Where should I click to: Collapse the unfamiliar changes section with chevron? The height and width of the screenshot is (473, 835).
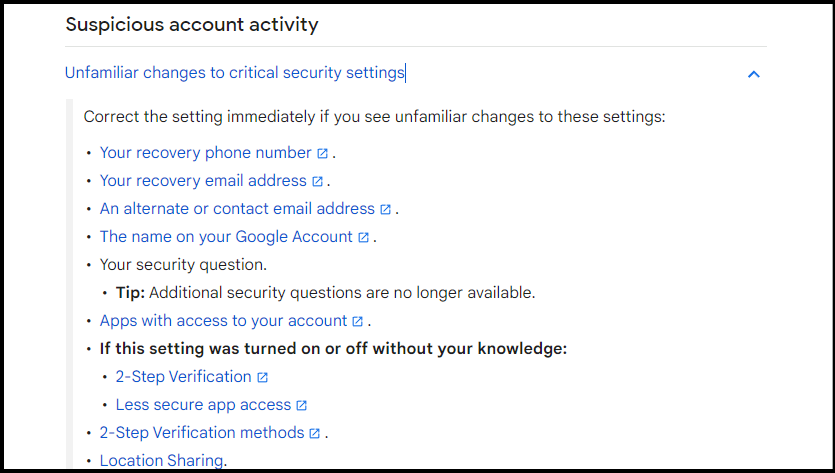tap(753, 74)
